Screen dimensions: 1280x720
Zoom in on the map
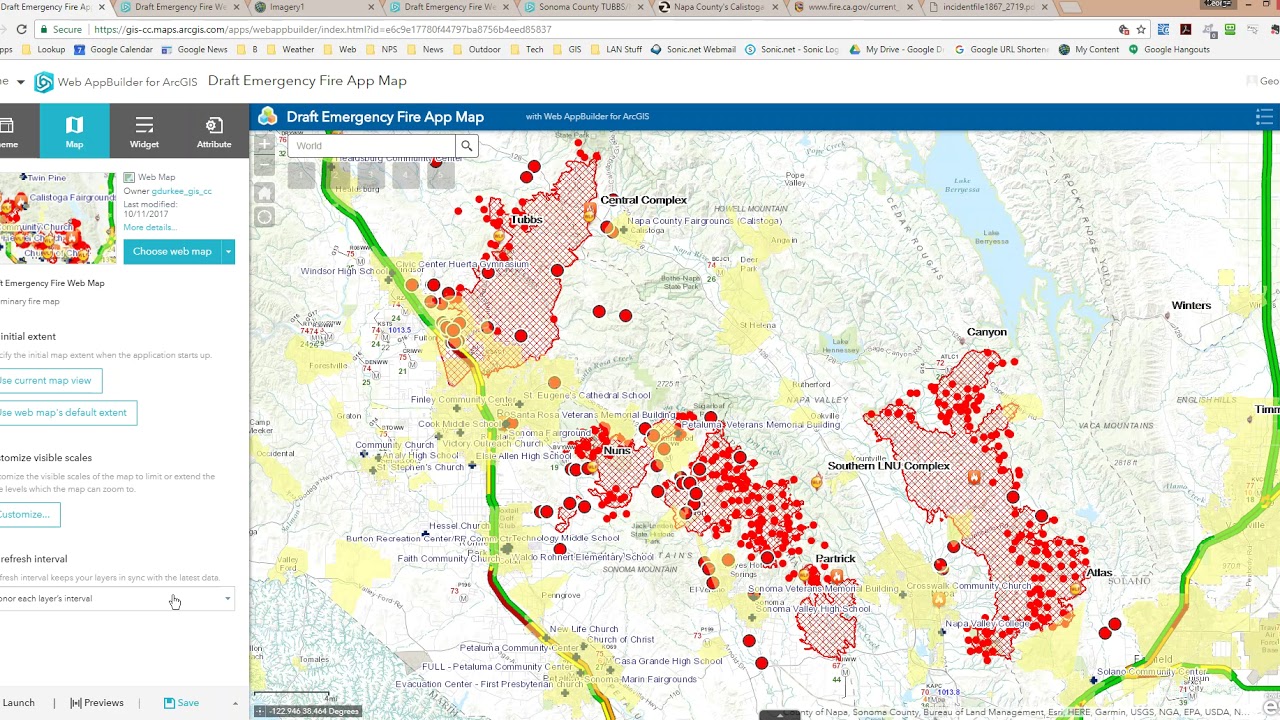coord(264,146)
